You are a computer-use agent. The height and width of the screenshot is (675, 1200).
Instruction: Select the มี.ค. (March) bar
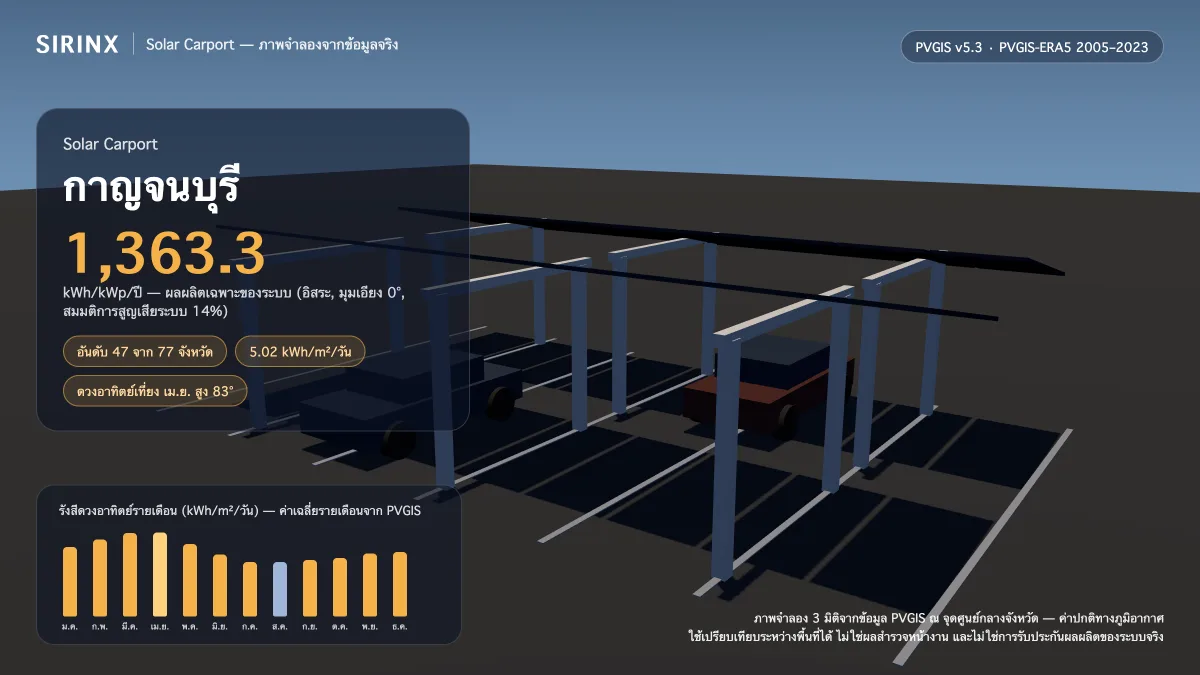click(130, 575)
